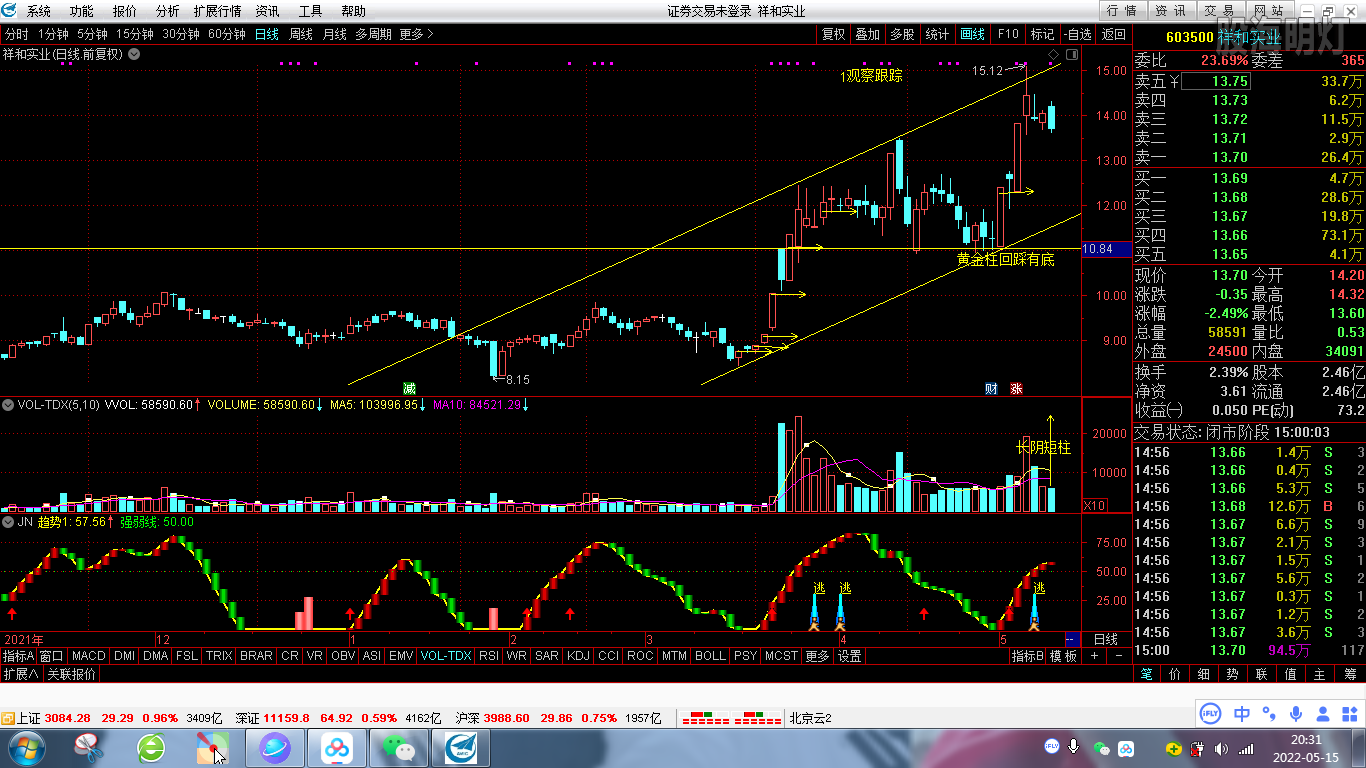Toggle Chinese input mode 中 button
Viewport: 1366px width, 768px height.
pyautogui.click(x=1242, y=714)
